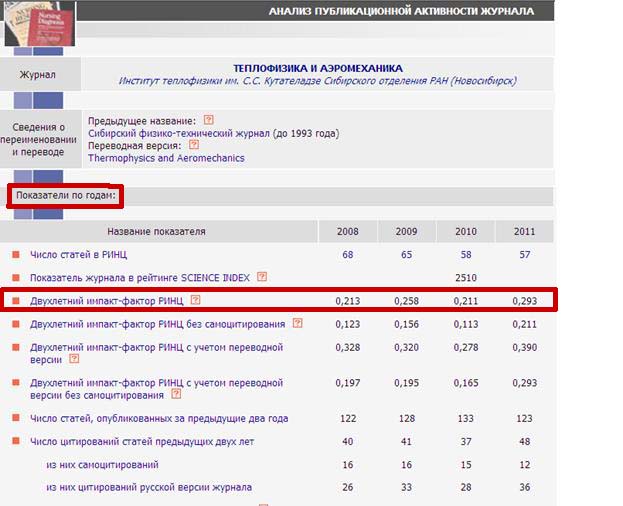Click impact factor value 0,213
Image resolution: width=623 pixels, height=506 pixels.
pos(348,301)
